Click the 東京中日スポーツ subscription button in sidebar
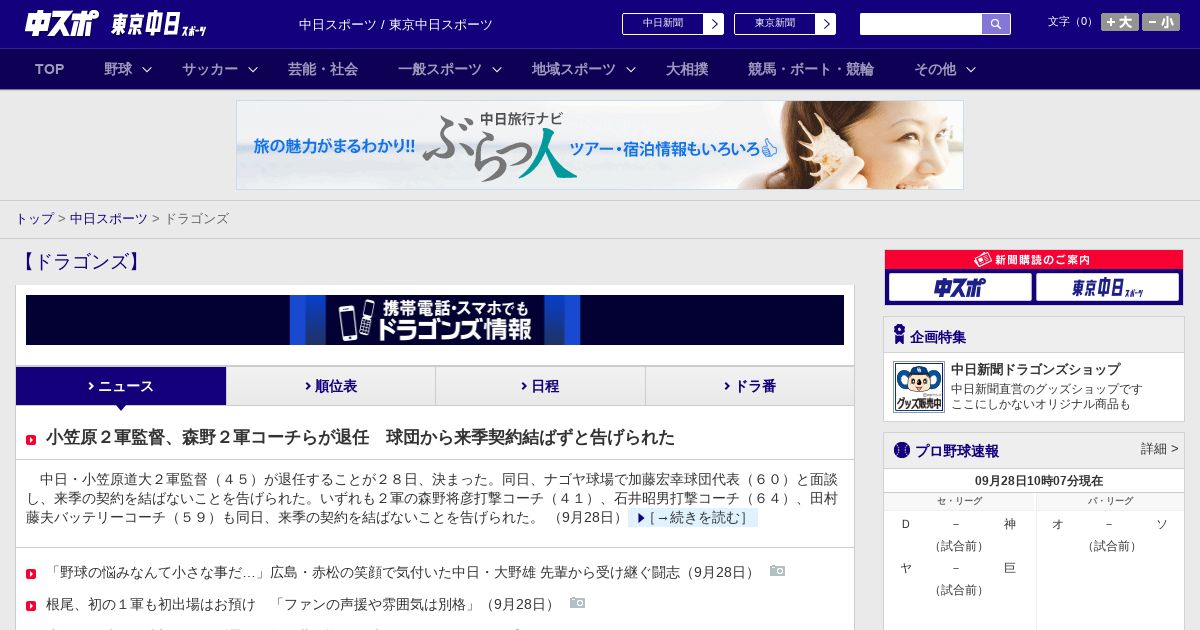 coord(1108,287)
